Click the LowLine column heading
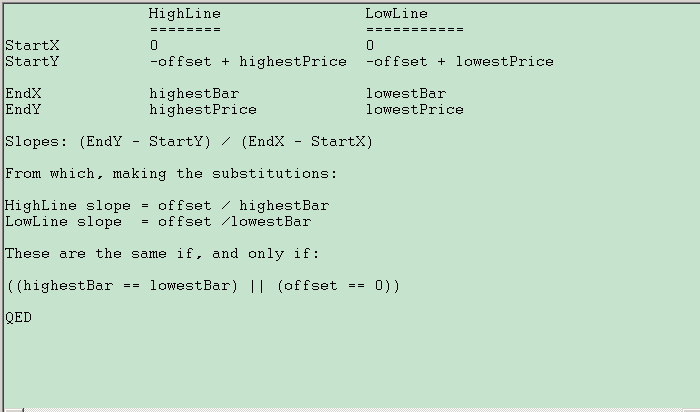 [x=396, y=14]
